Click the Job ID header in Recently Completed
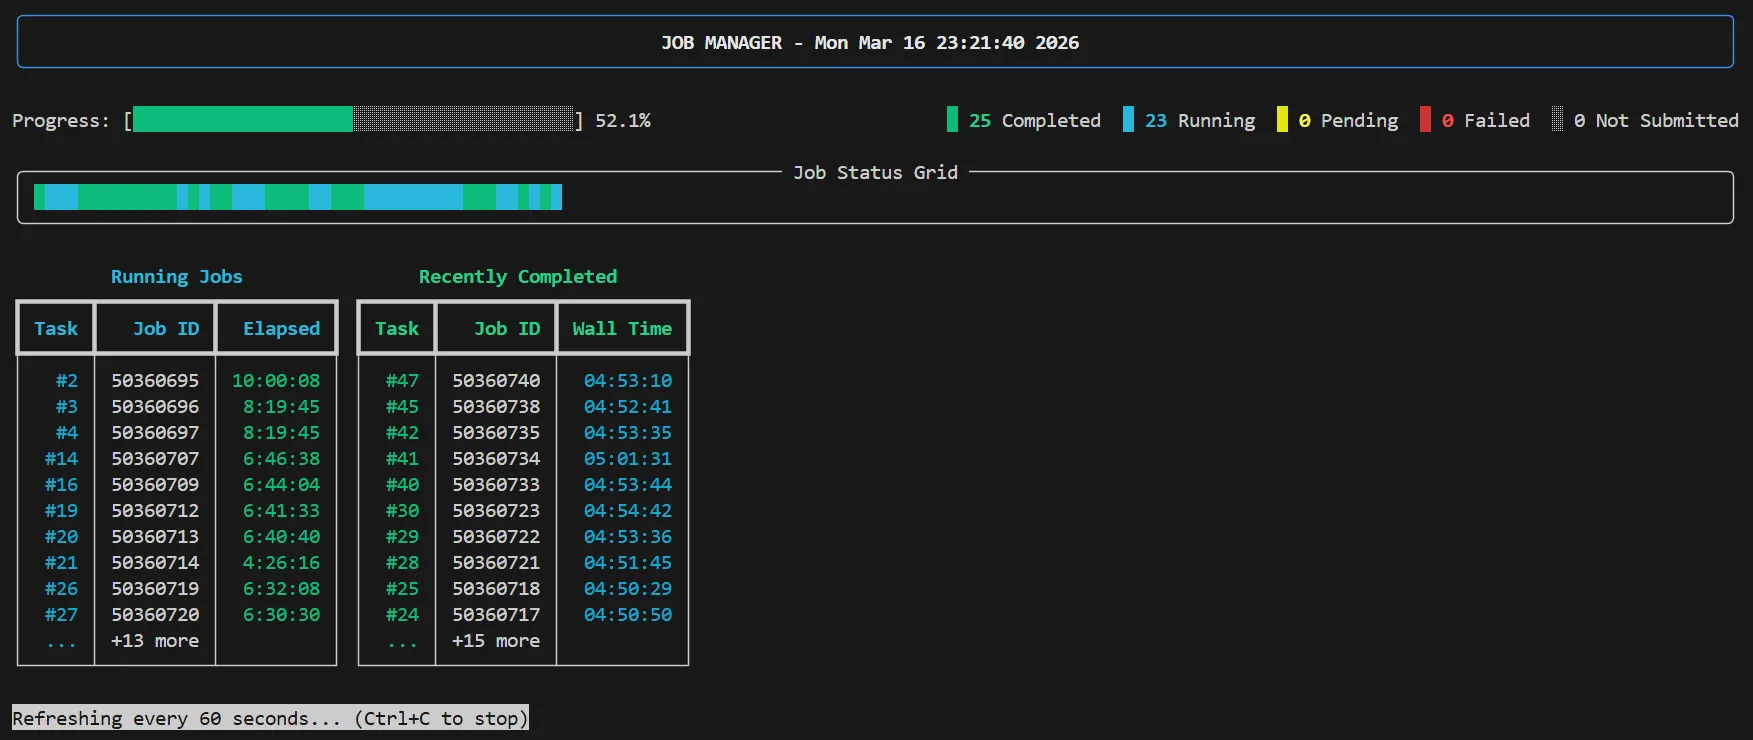 pyautogui.click(x=507, y=329)
